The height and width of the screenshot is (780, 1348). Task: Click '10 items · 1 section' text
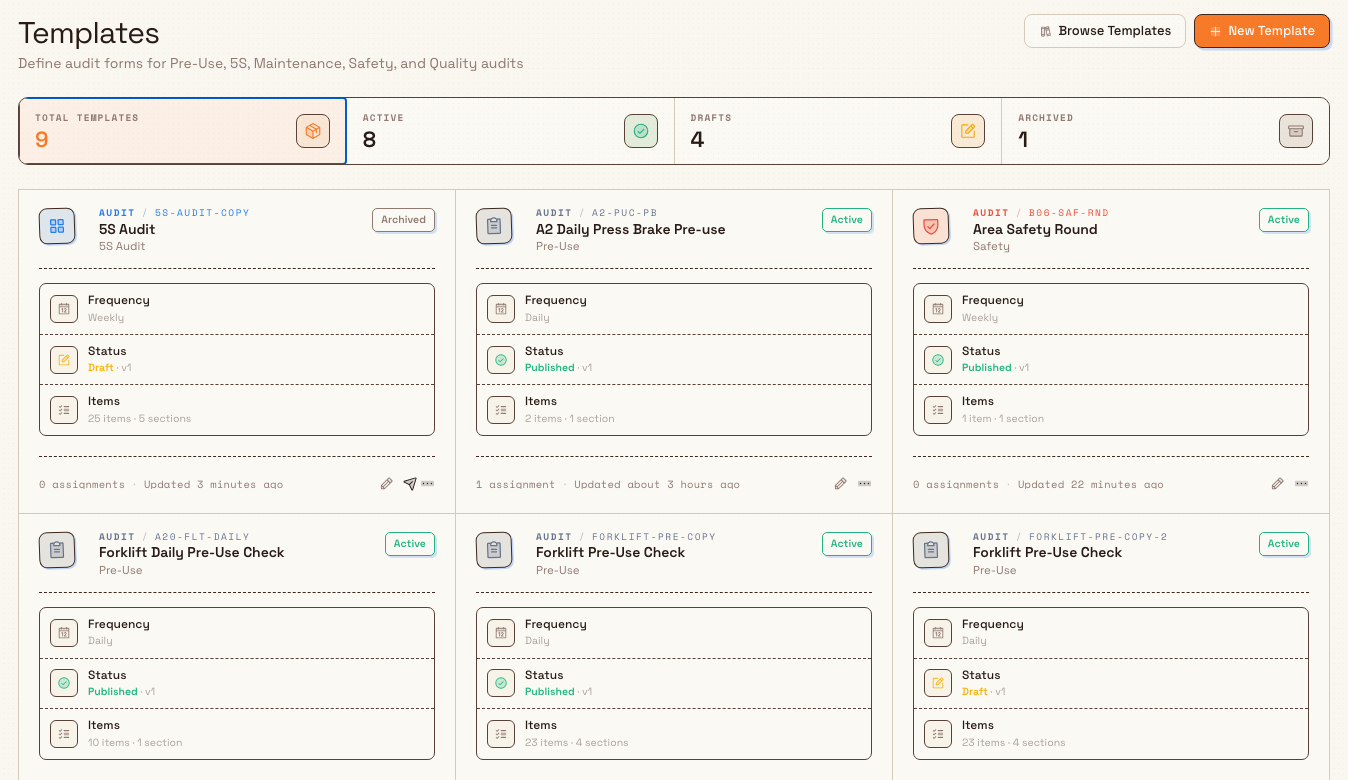[x=135, y=743]
